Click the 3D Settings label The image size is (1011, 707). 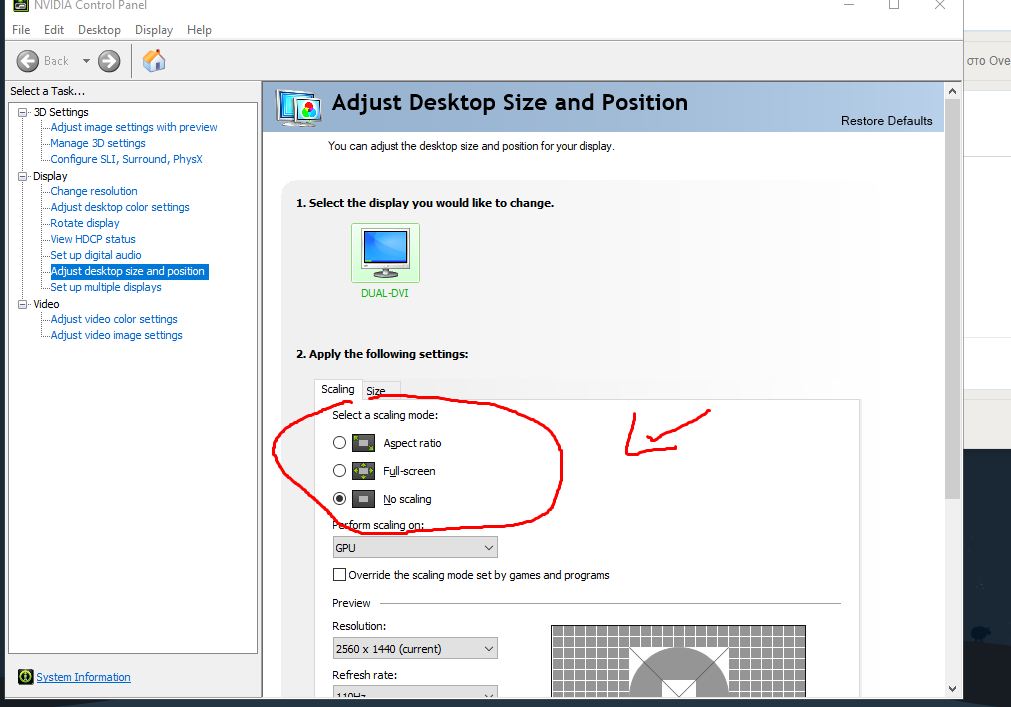point(61,112)
